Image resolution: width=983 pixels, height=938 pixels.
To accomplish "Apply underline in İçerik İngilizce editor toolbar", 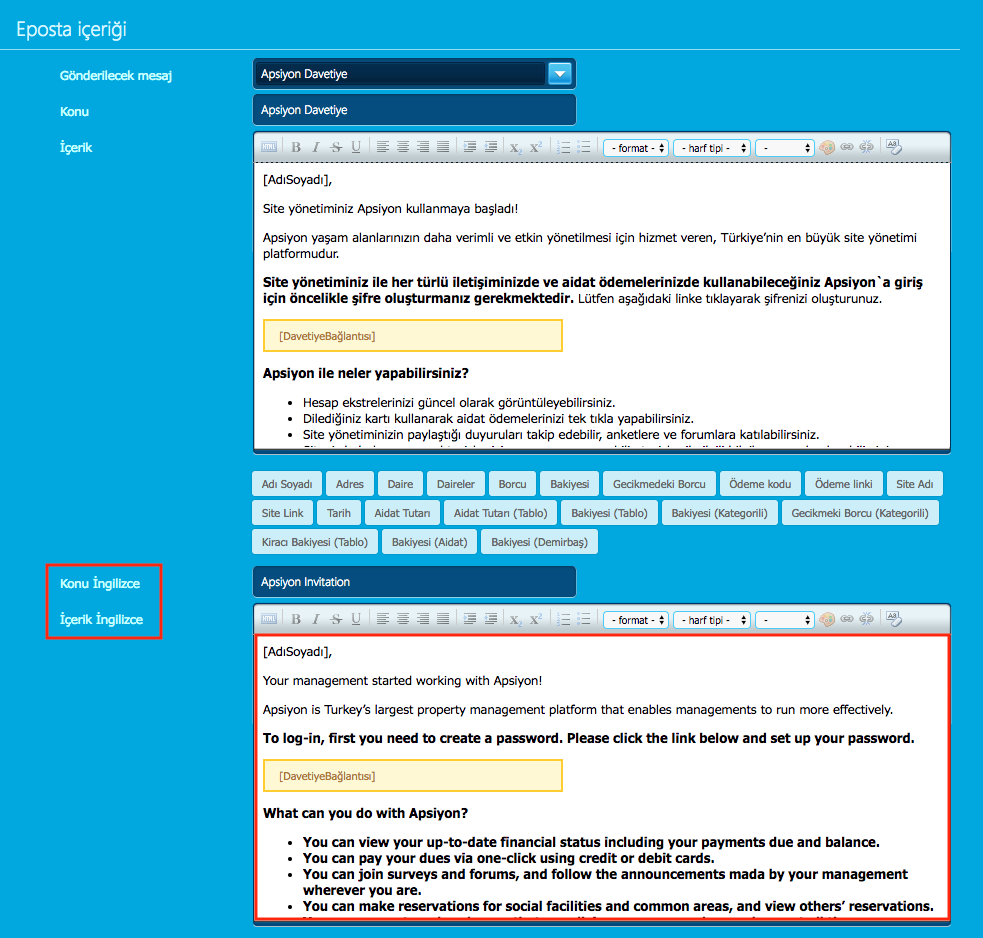I will [x=356, y=619].
